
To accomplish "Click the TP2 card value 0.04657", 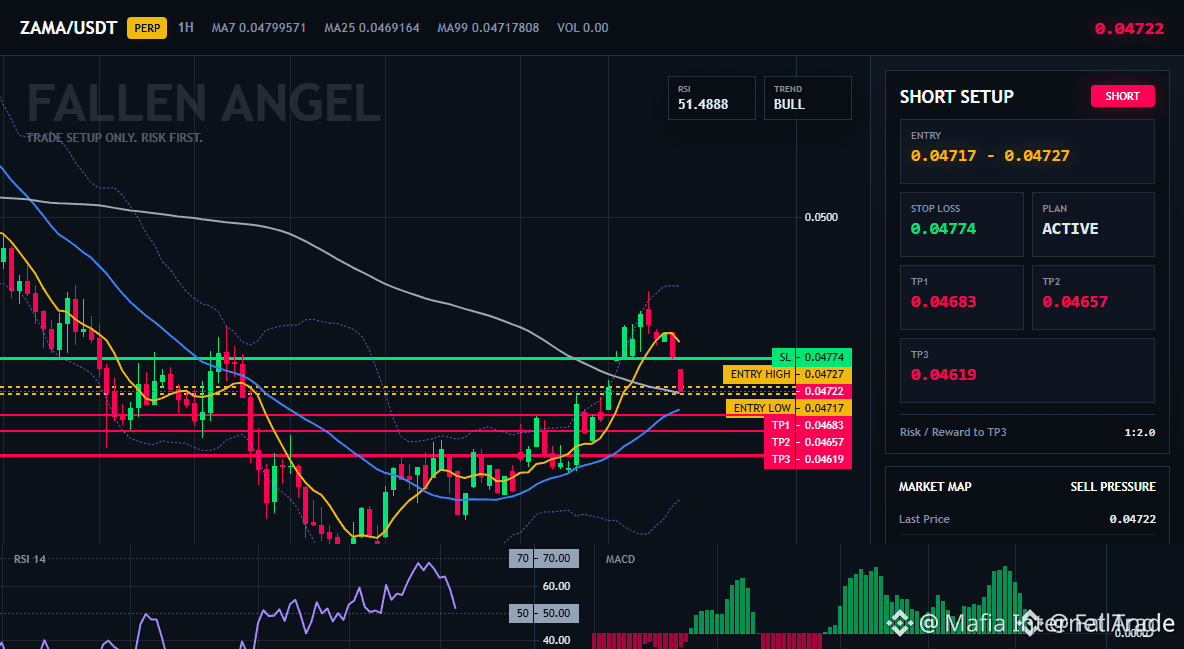I will coord(1075,301).
